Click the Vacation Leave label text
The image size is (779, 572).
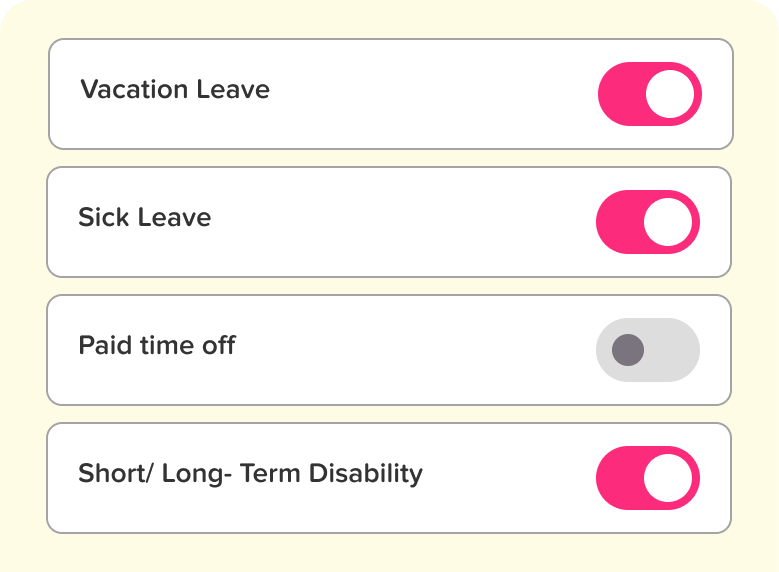pos(175,90)
